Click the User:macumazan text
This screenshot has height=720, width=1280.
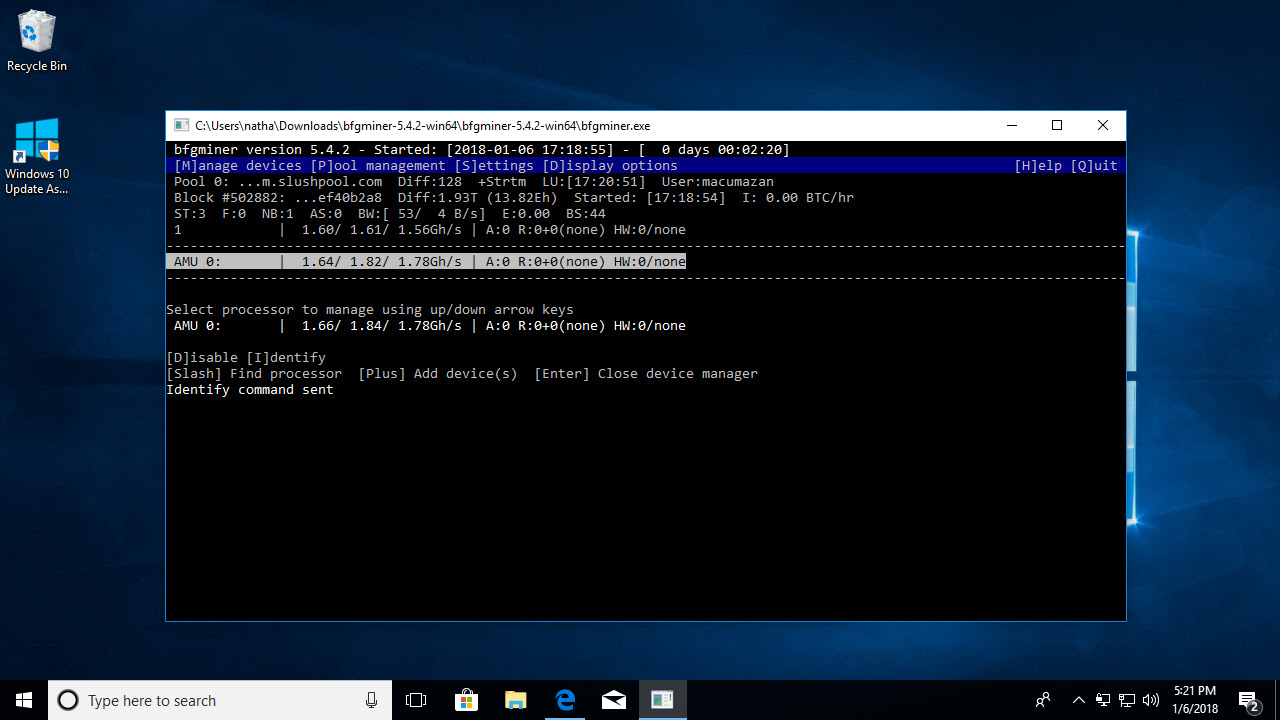click(x=718, y=182)
